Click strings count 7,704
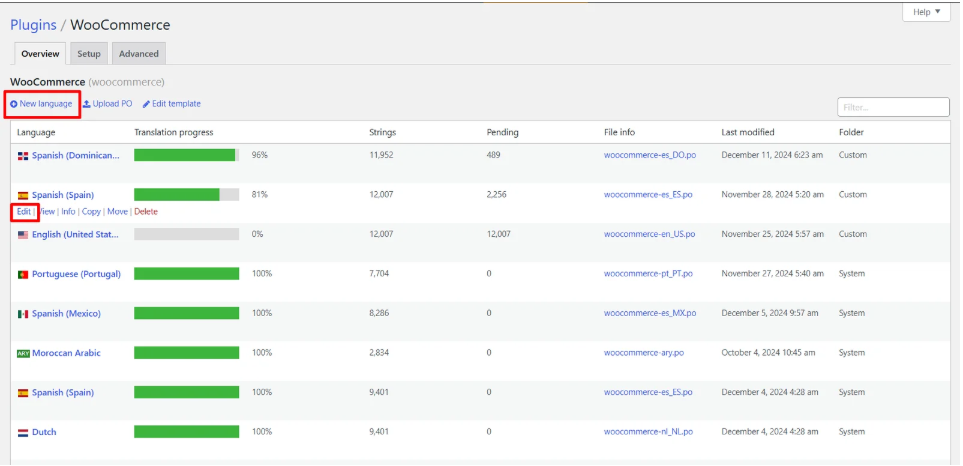 379,274
